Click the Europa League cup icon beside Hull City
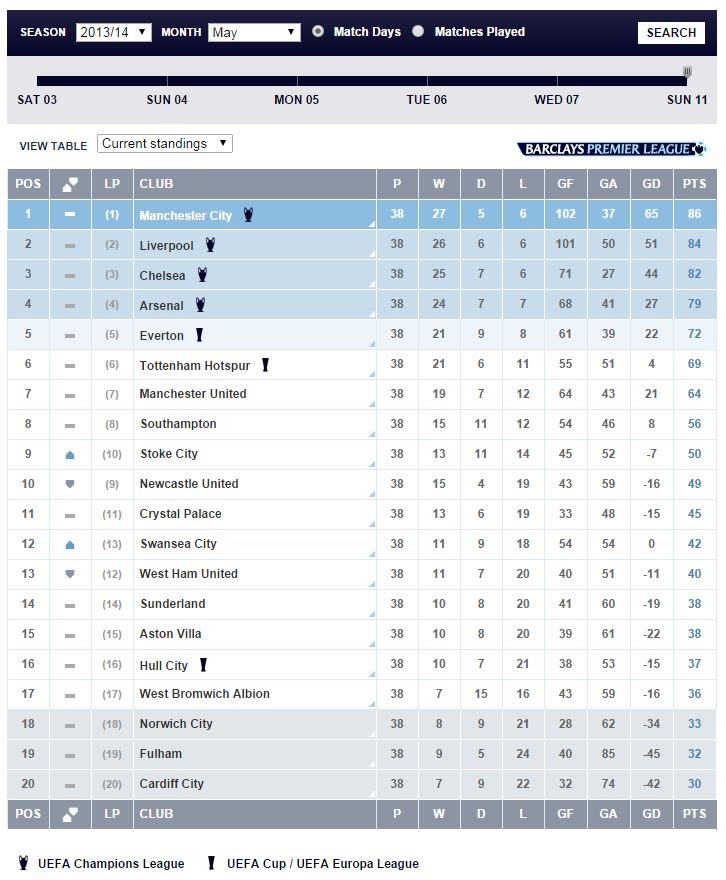 [204, 665]
